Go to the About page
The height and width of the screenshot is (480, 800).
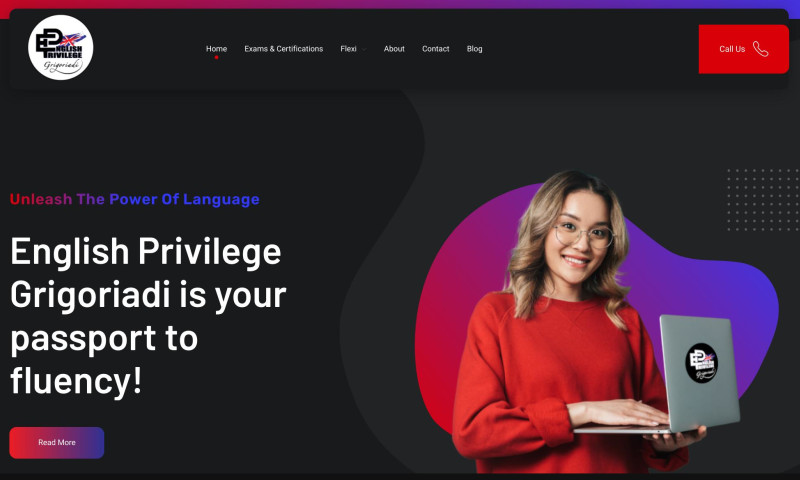tap(394, 49)
